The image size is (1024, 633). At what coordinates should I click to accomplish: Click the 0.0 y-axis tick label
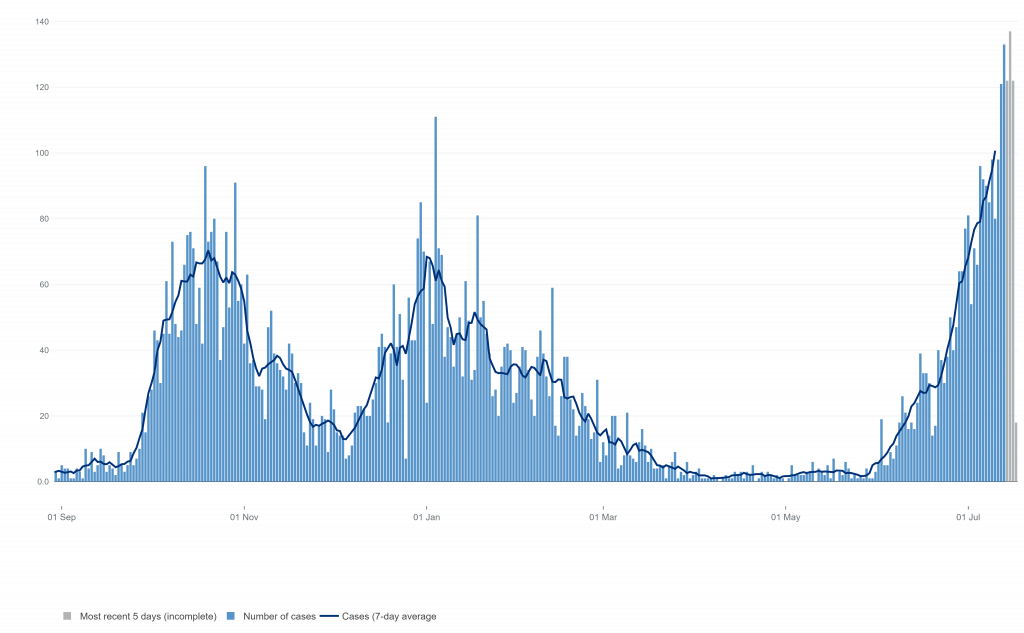pos(44,481)
